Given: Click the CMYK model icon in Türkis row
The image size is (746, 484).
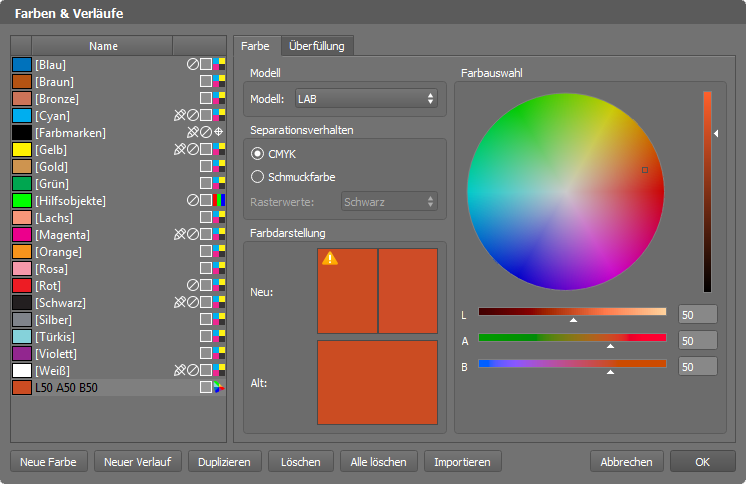Looking at the screenshot, I should click(219, 336).
